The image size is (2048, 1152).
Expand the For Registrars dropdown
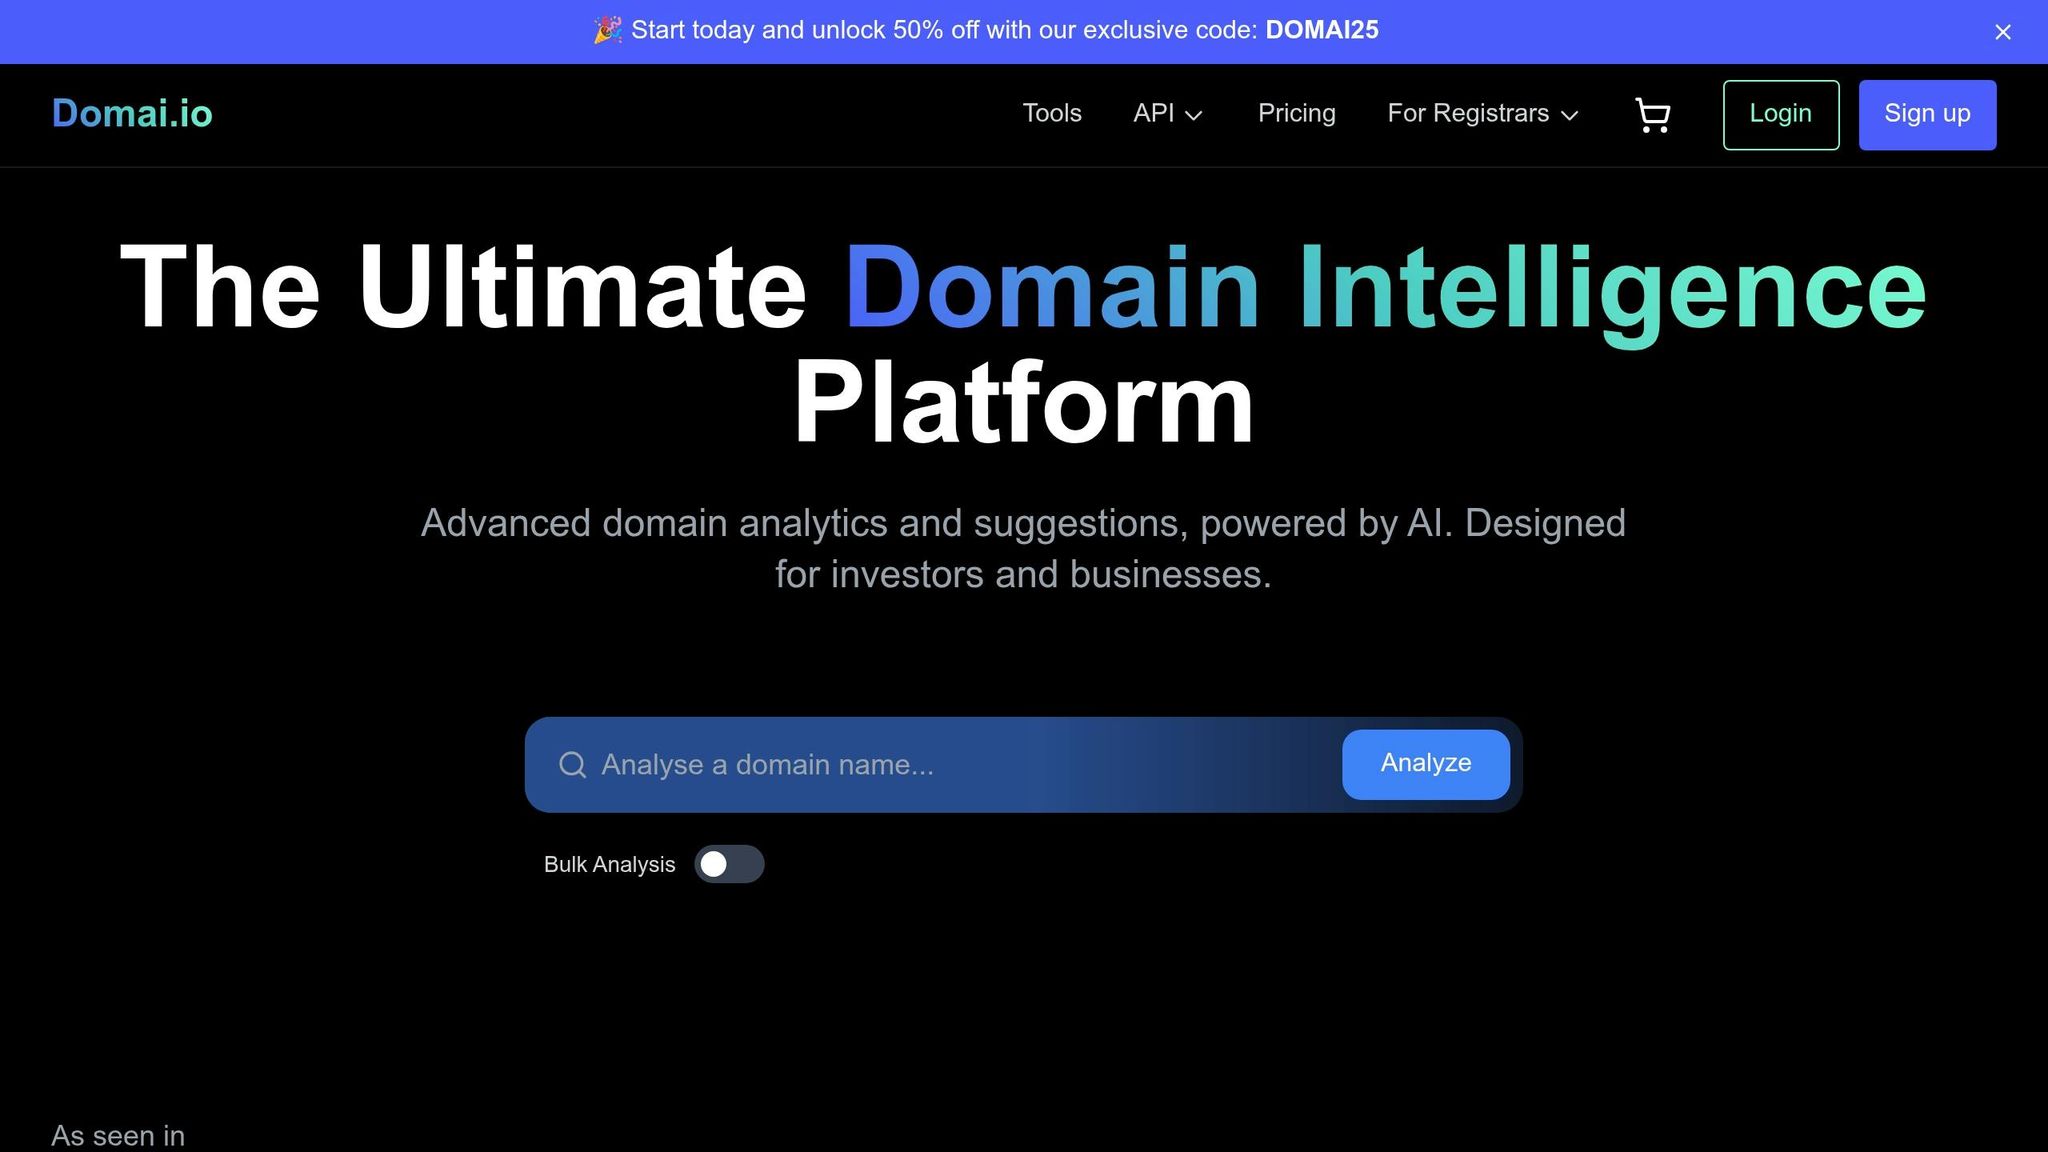(1483, 114)
